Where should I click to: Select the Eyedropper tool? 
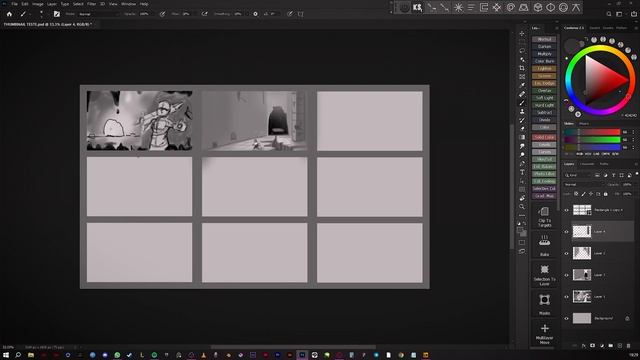click(x=522, y=85)
